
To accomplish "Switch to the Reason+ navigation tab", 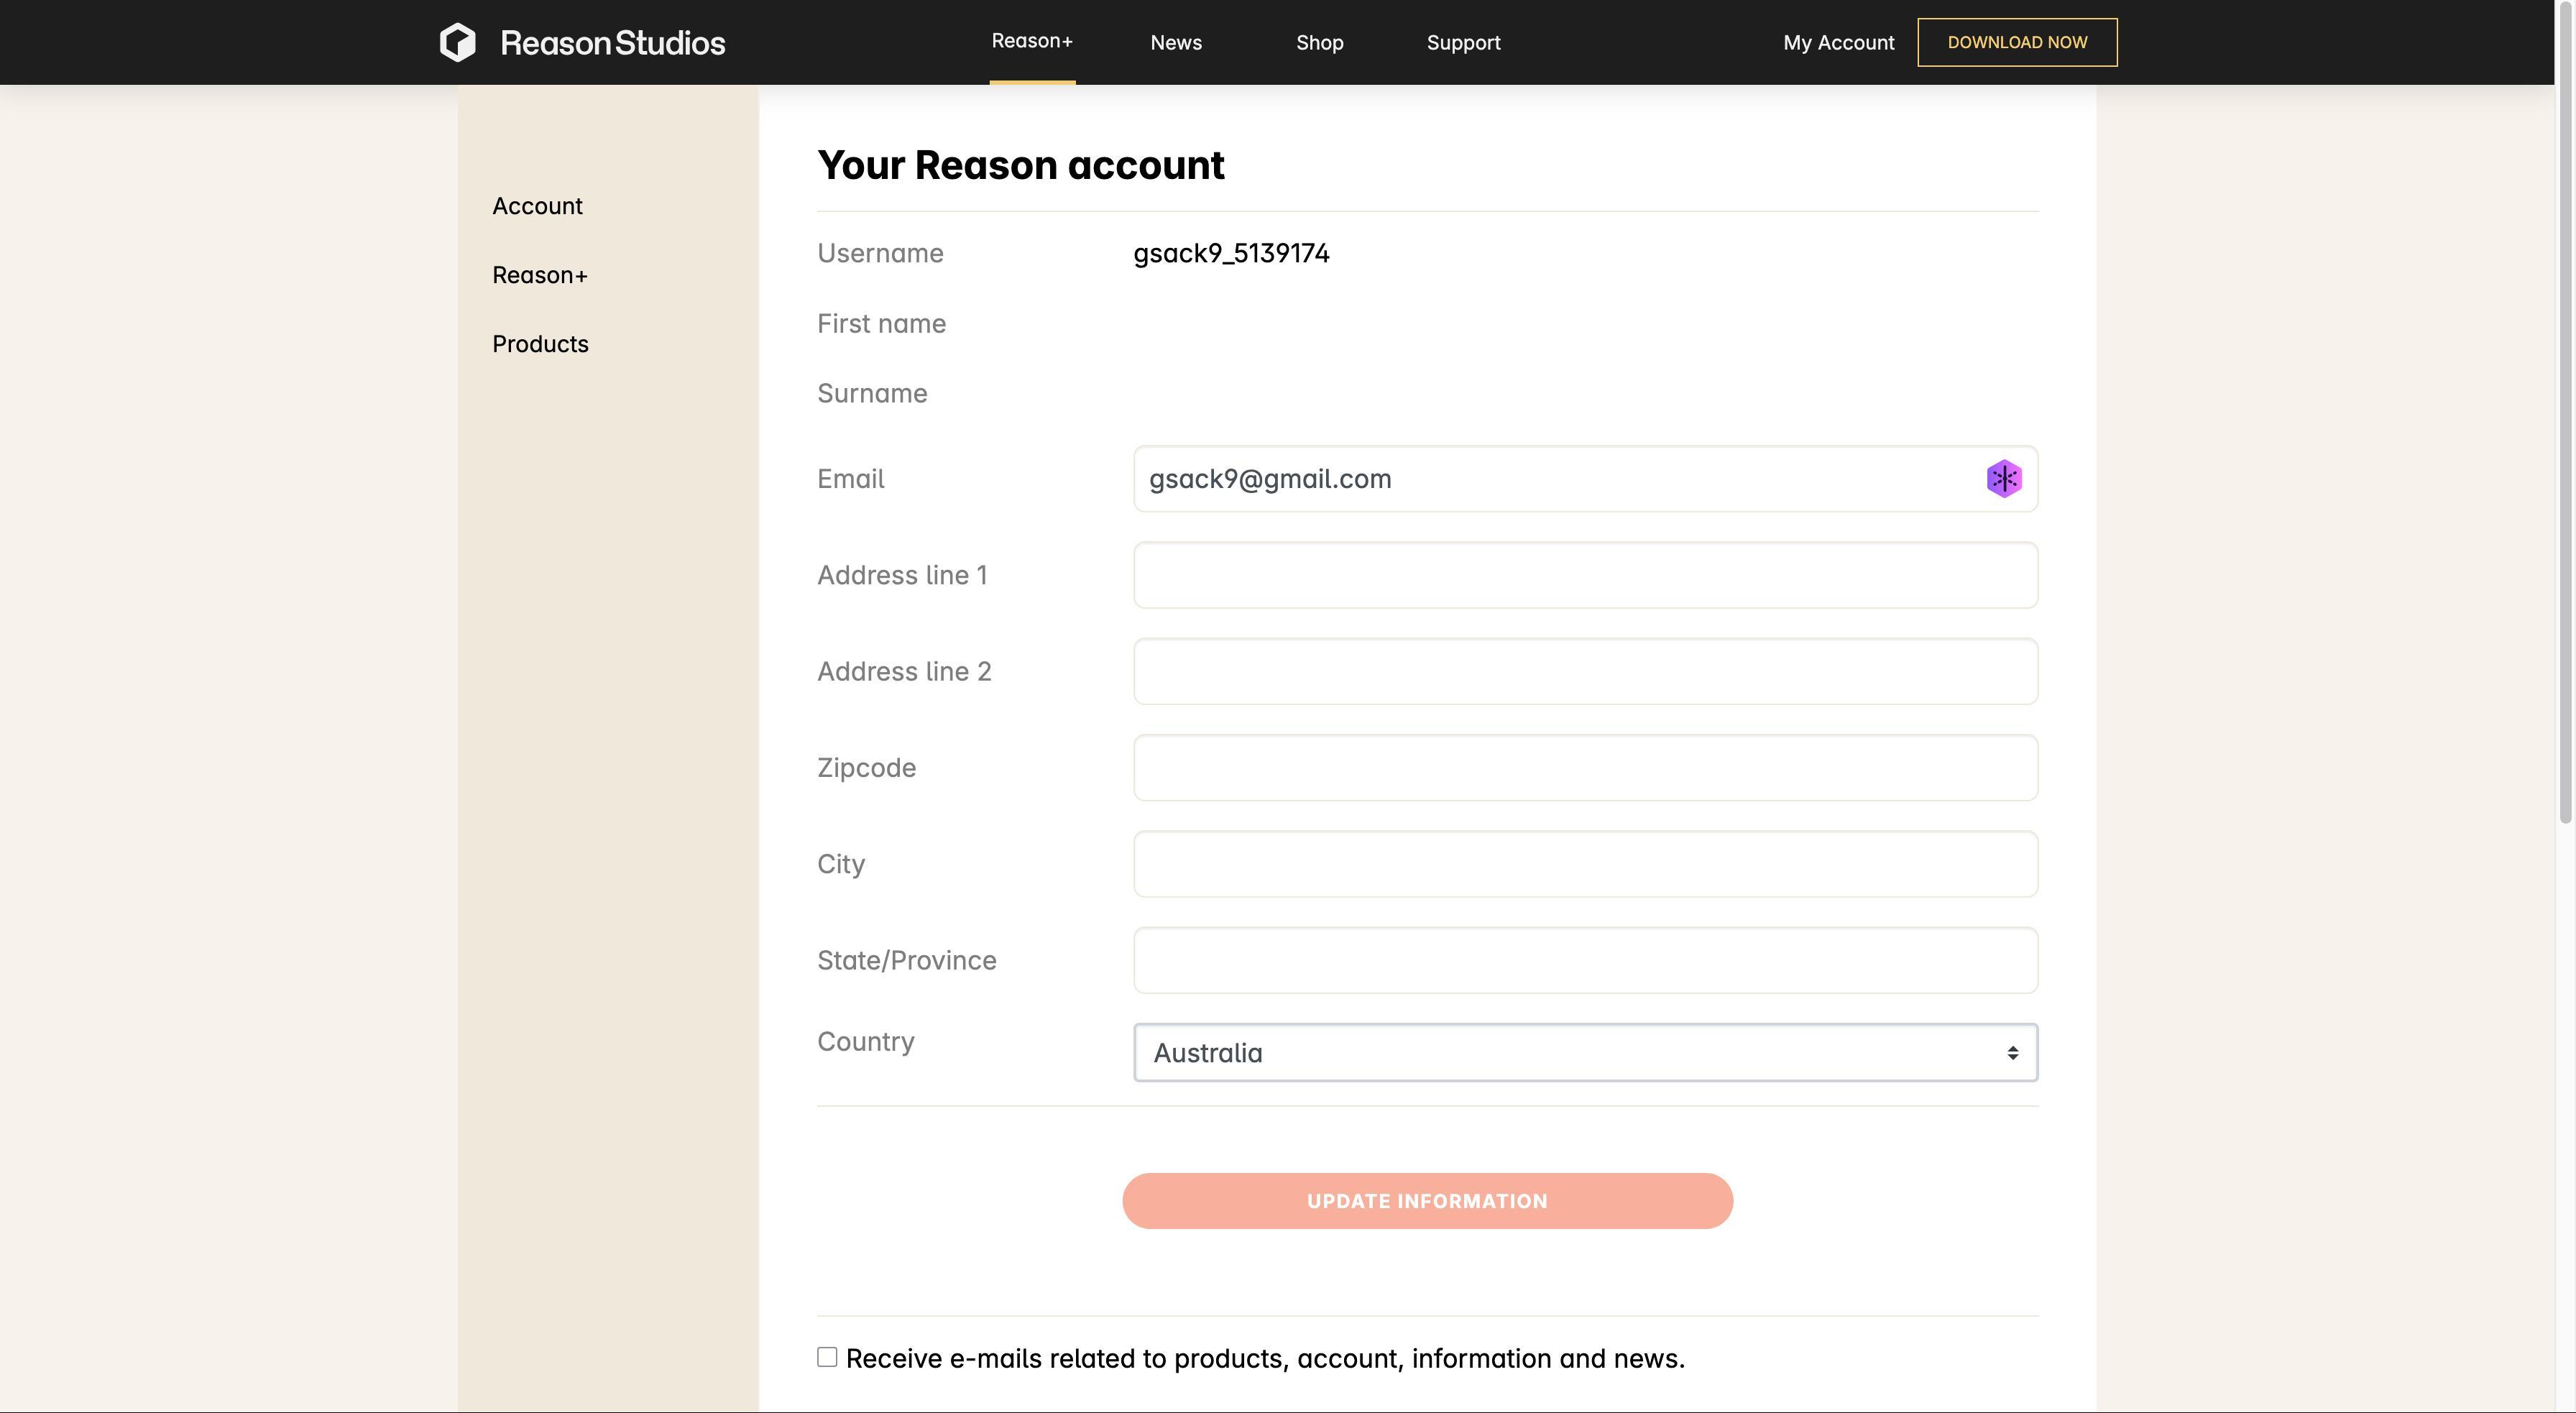I will pyautogui.click(x=1032, y=41).
